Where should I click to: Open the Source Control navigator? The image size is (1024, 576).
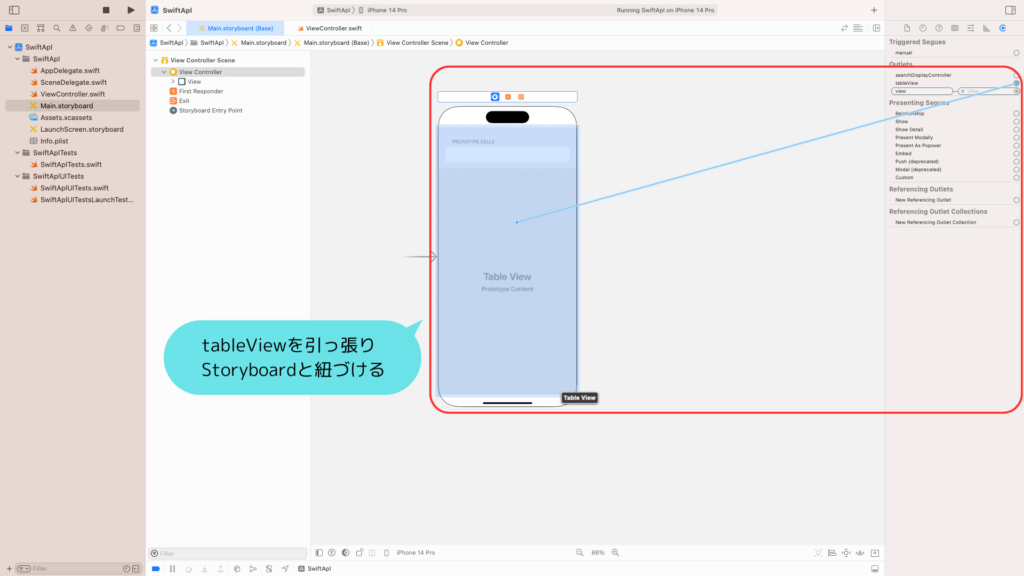click(x=25, y=28)
